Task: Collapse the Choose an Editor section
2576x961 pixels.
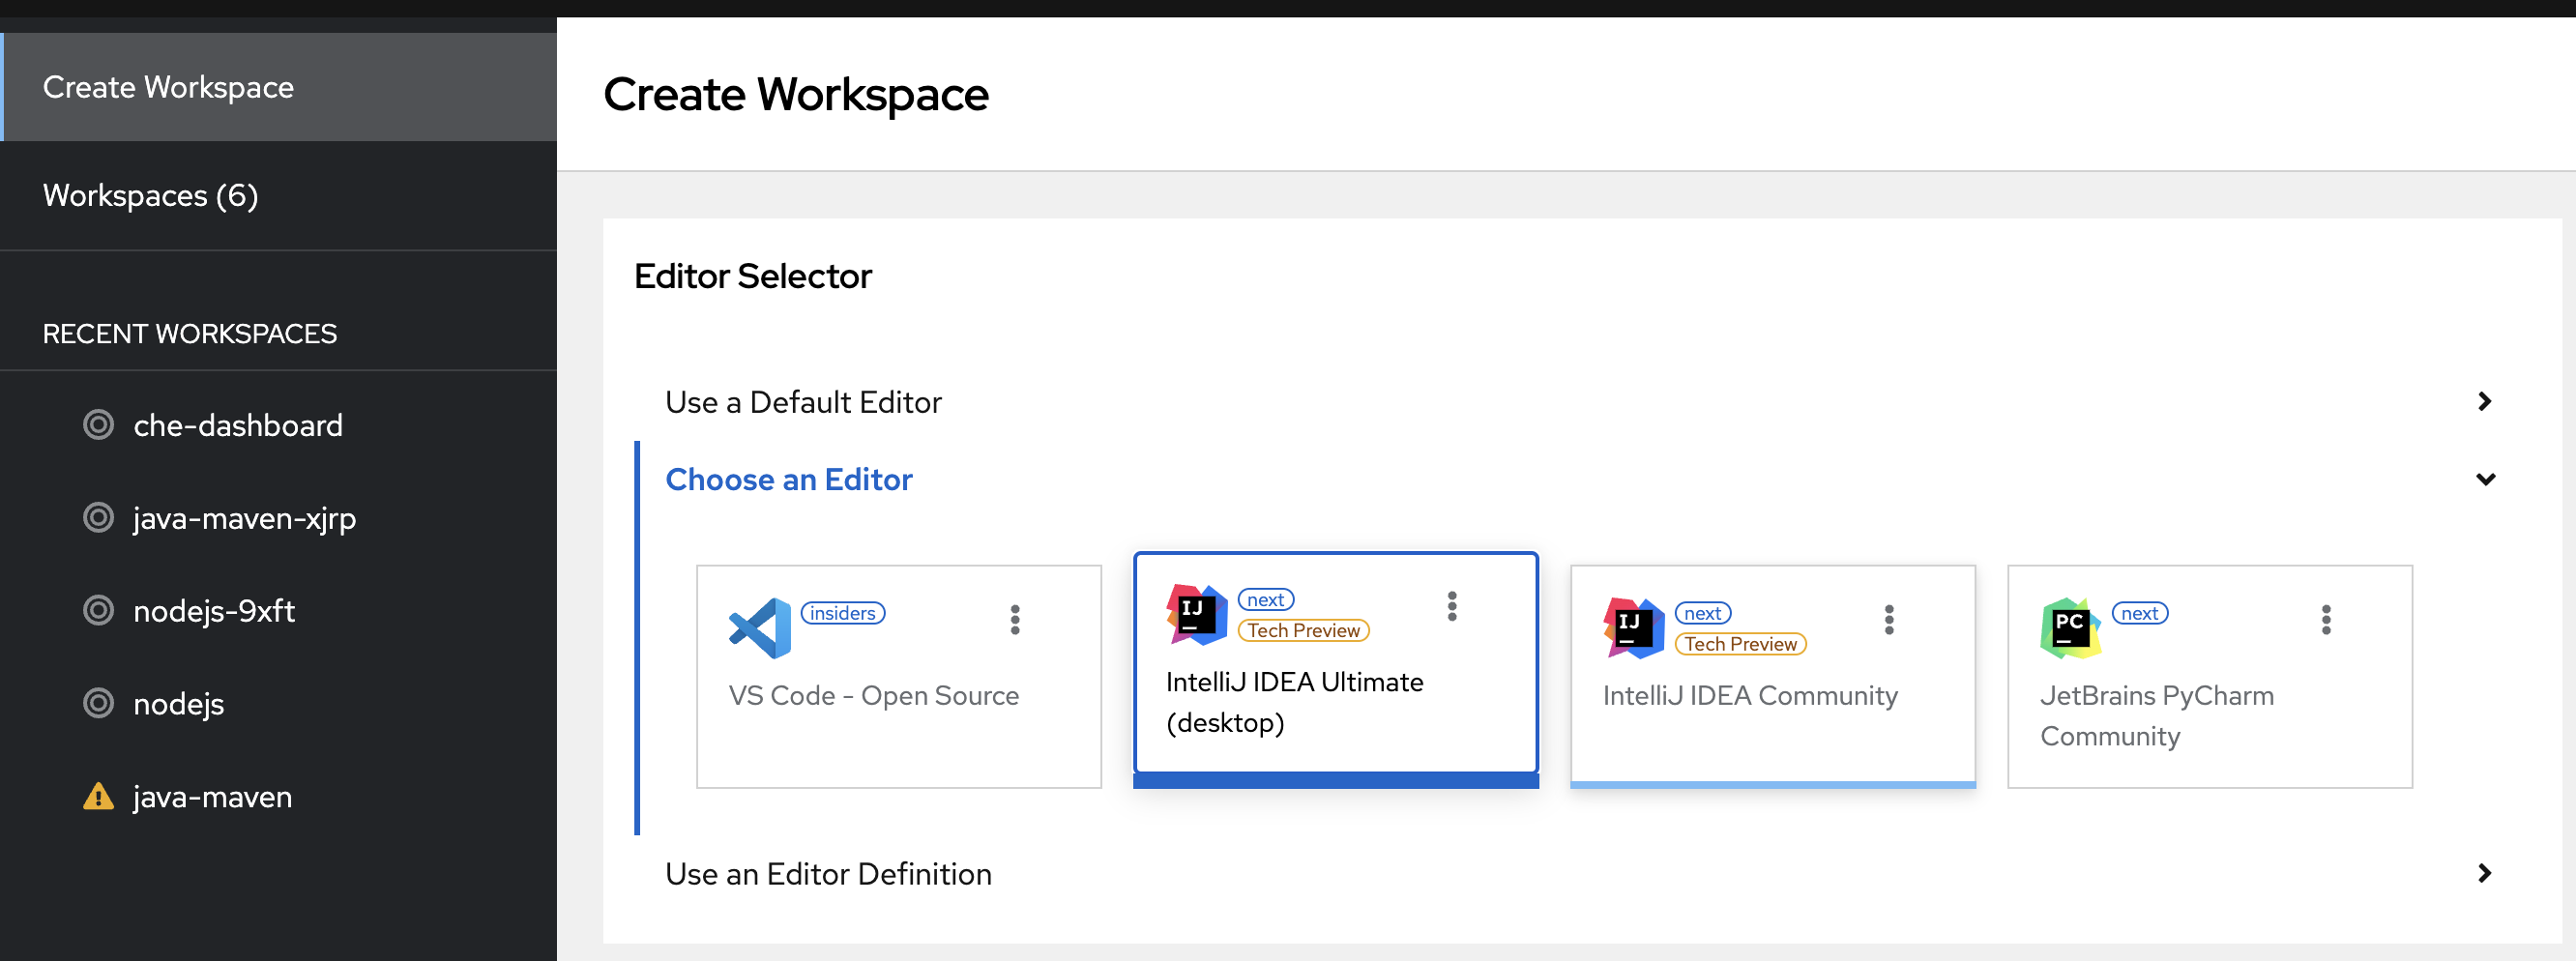Action: 2486,479
